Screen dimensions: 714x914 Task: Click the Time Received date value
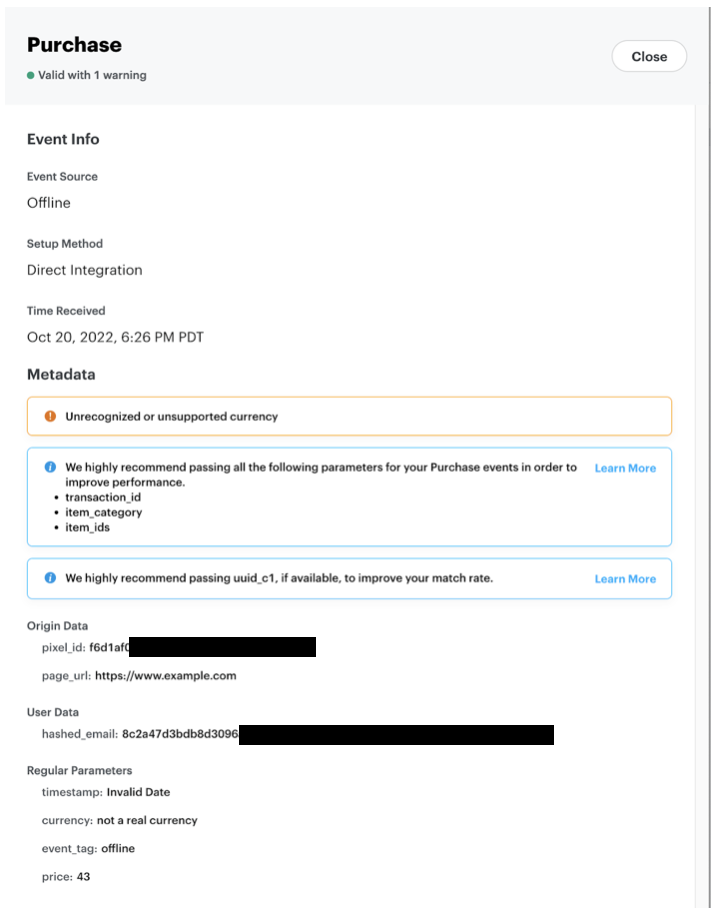(115, 337)
